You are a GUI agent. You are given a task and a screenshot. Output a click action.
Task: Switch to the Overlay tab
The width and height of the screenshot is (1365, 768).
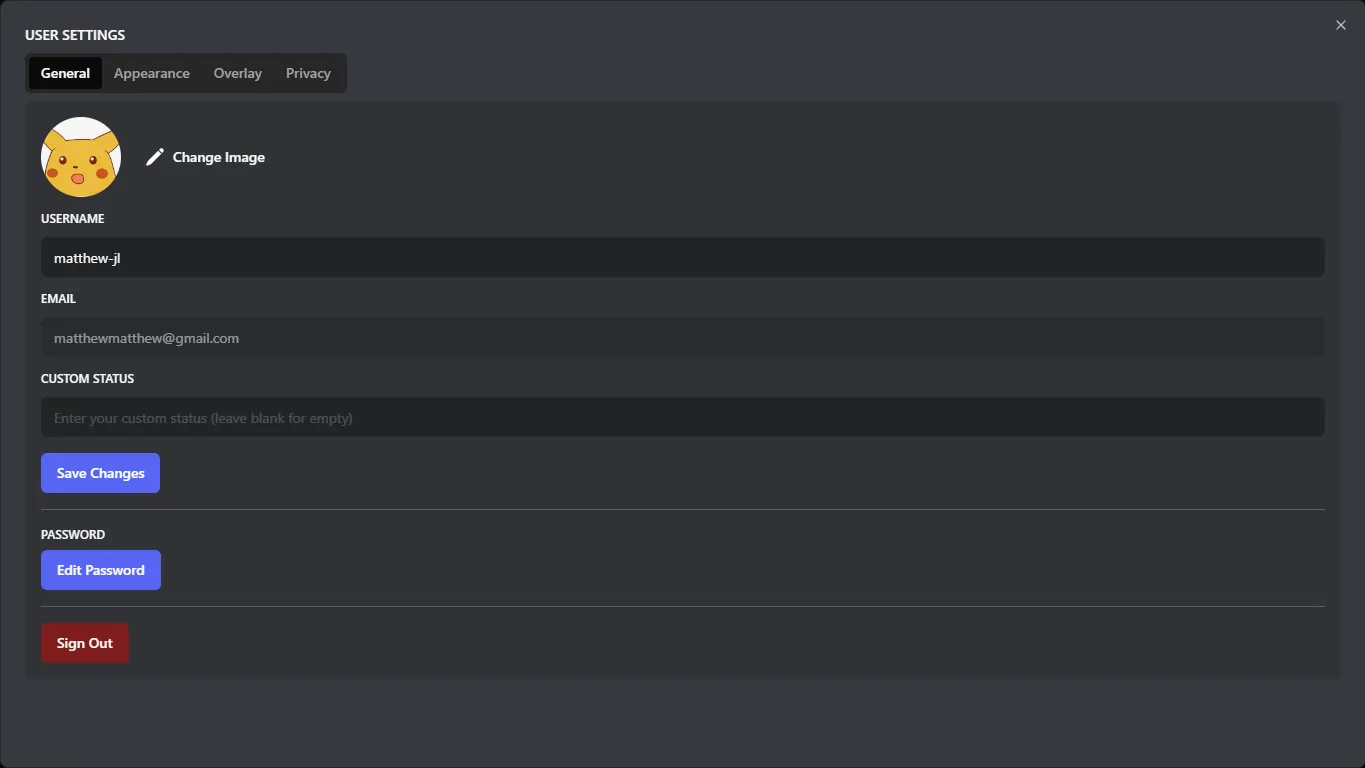point(238,73)
